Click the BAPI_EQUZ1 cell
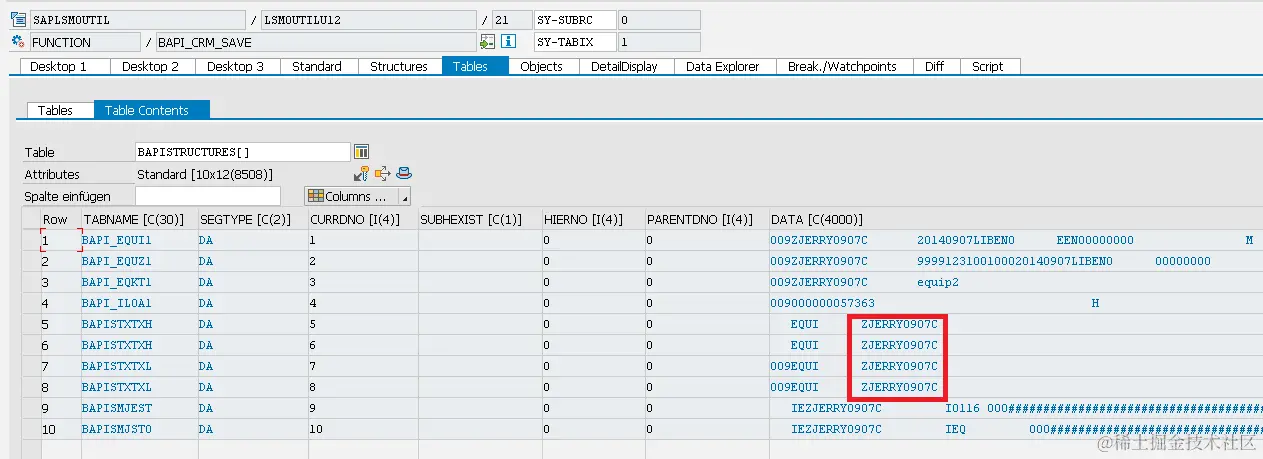The width and height of the screenshot is (1263, 459). tap(137, 261)
